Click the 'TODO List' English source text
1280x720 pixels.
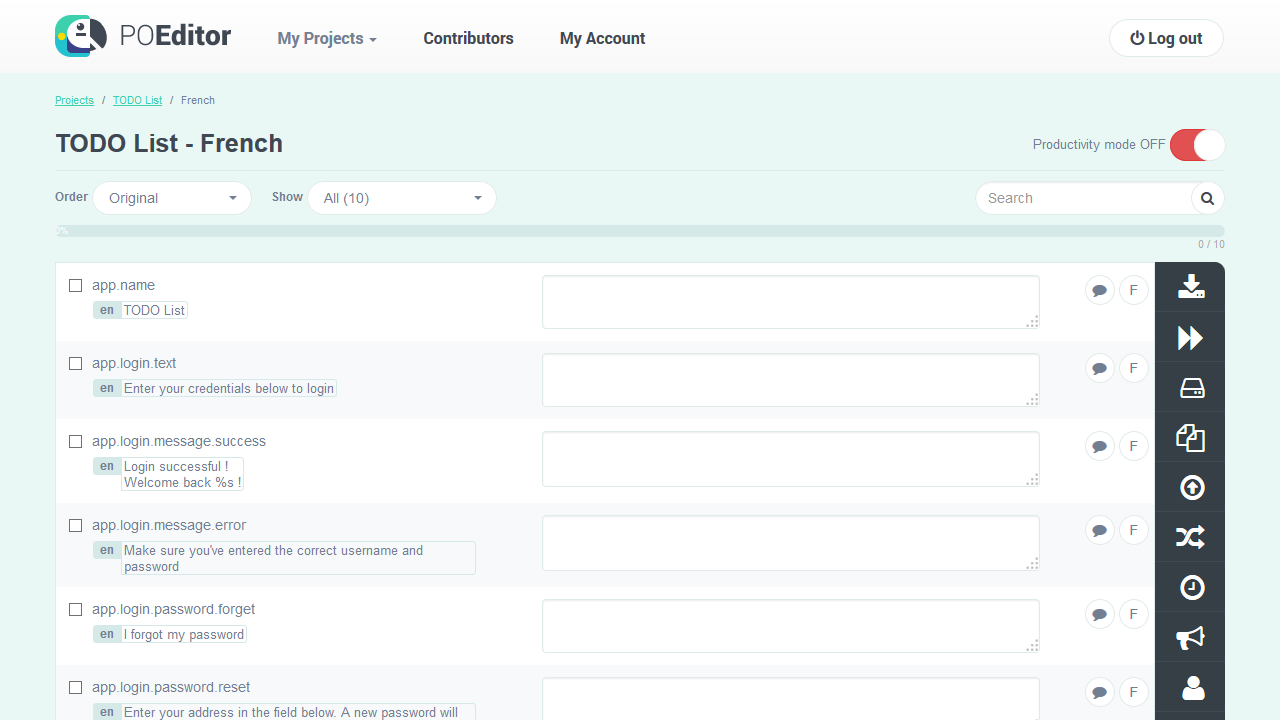click(x=154, y=310)
